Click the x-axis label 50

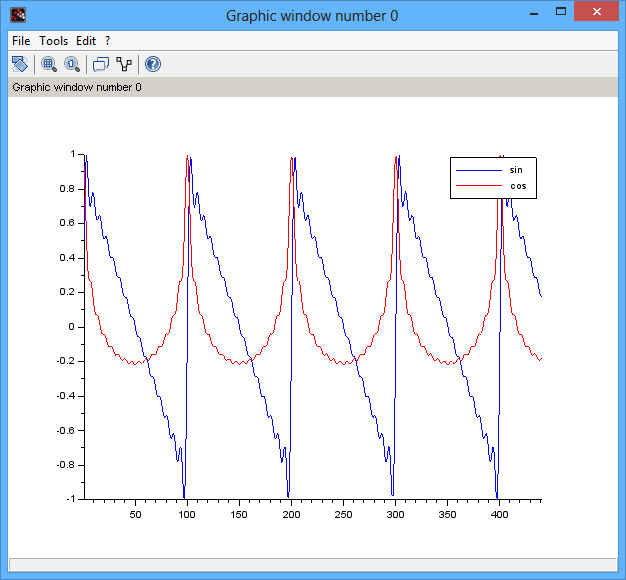pos(135,515)
